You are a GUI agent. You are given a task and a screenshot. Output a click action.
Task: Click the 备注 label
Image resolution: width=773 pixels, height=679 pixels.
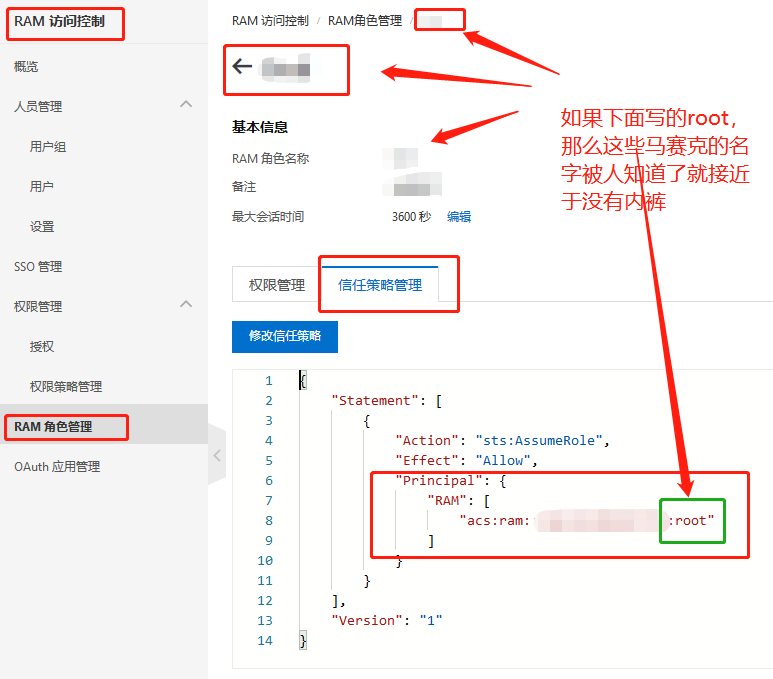click(x=244, y=187)
